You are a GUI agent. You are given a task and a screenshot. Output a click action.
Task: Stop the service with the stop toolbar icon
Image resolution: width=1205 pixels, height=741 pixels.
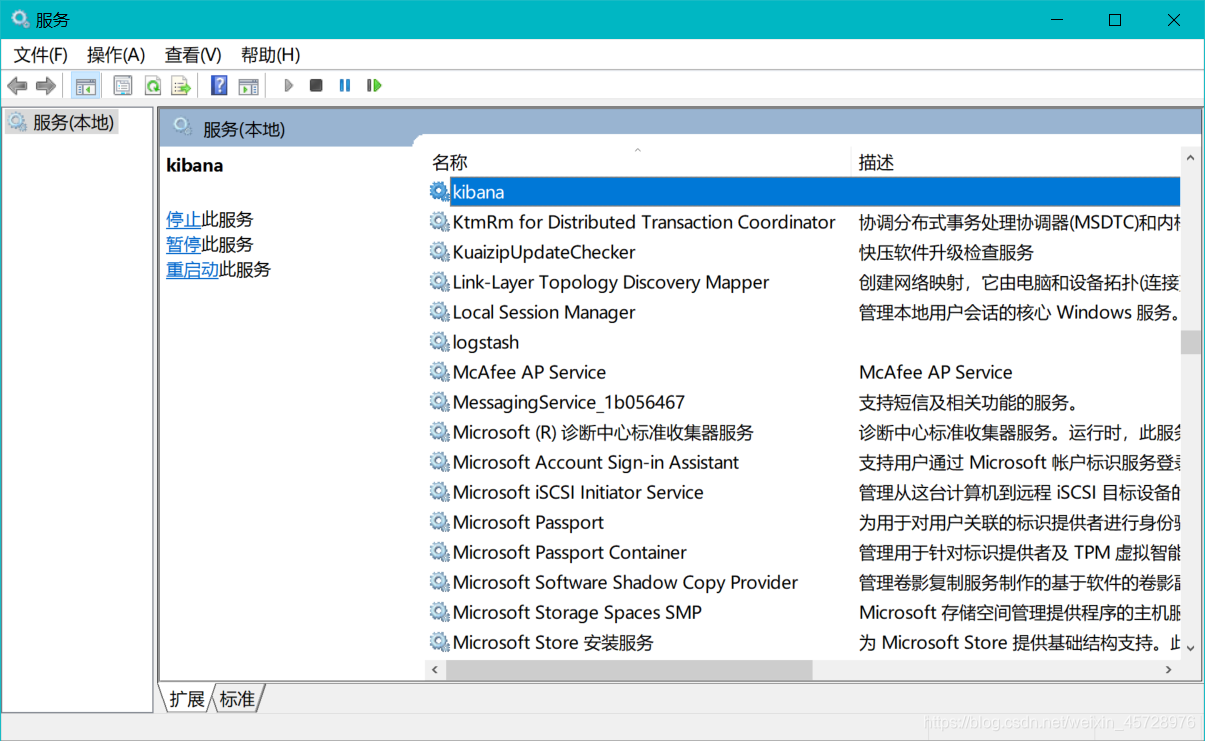click(x=315, y=85)
